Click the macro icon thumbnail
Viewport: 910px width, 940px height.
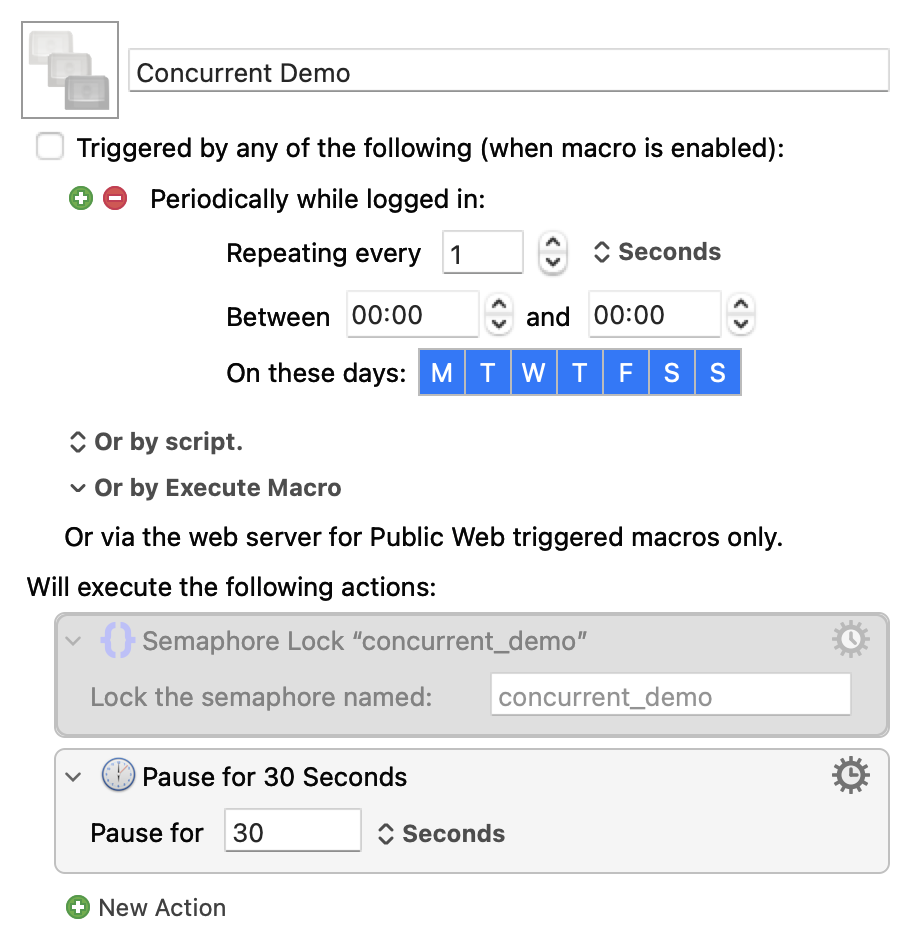[70, 70]
